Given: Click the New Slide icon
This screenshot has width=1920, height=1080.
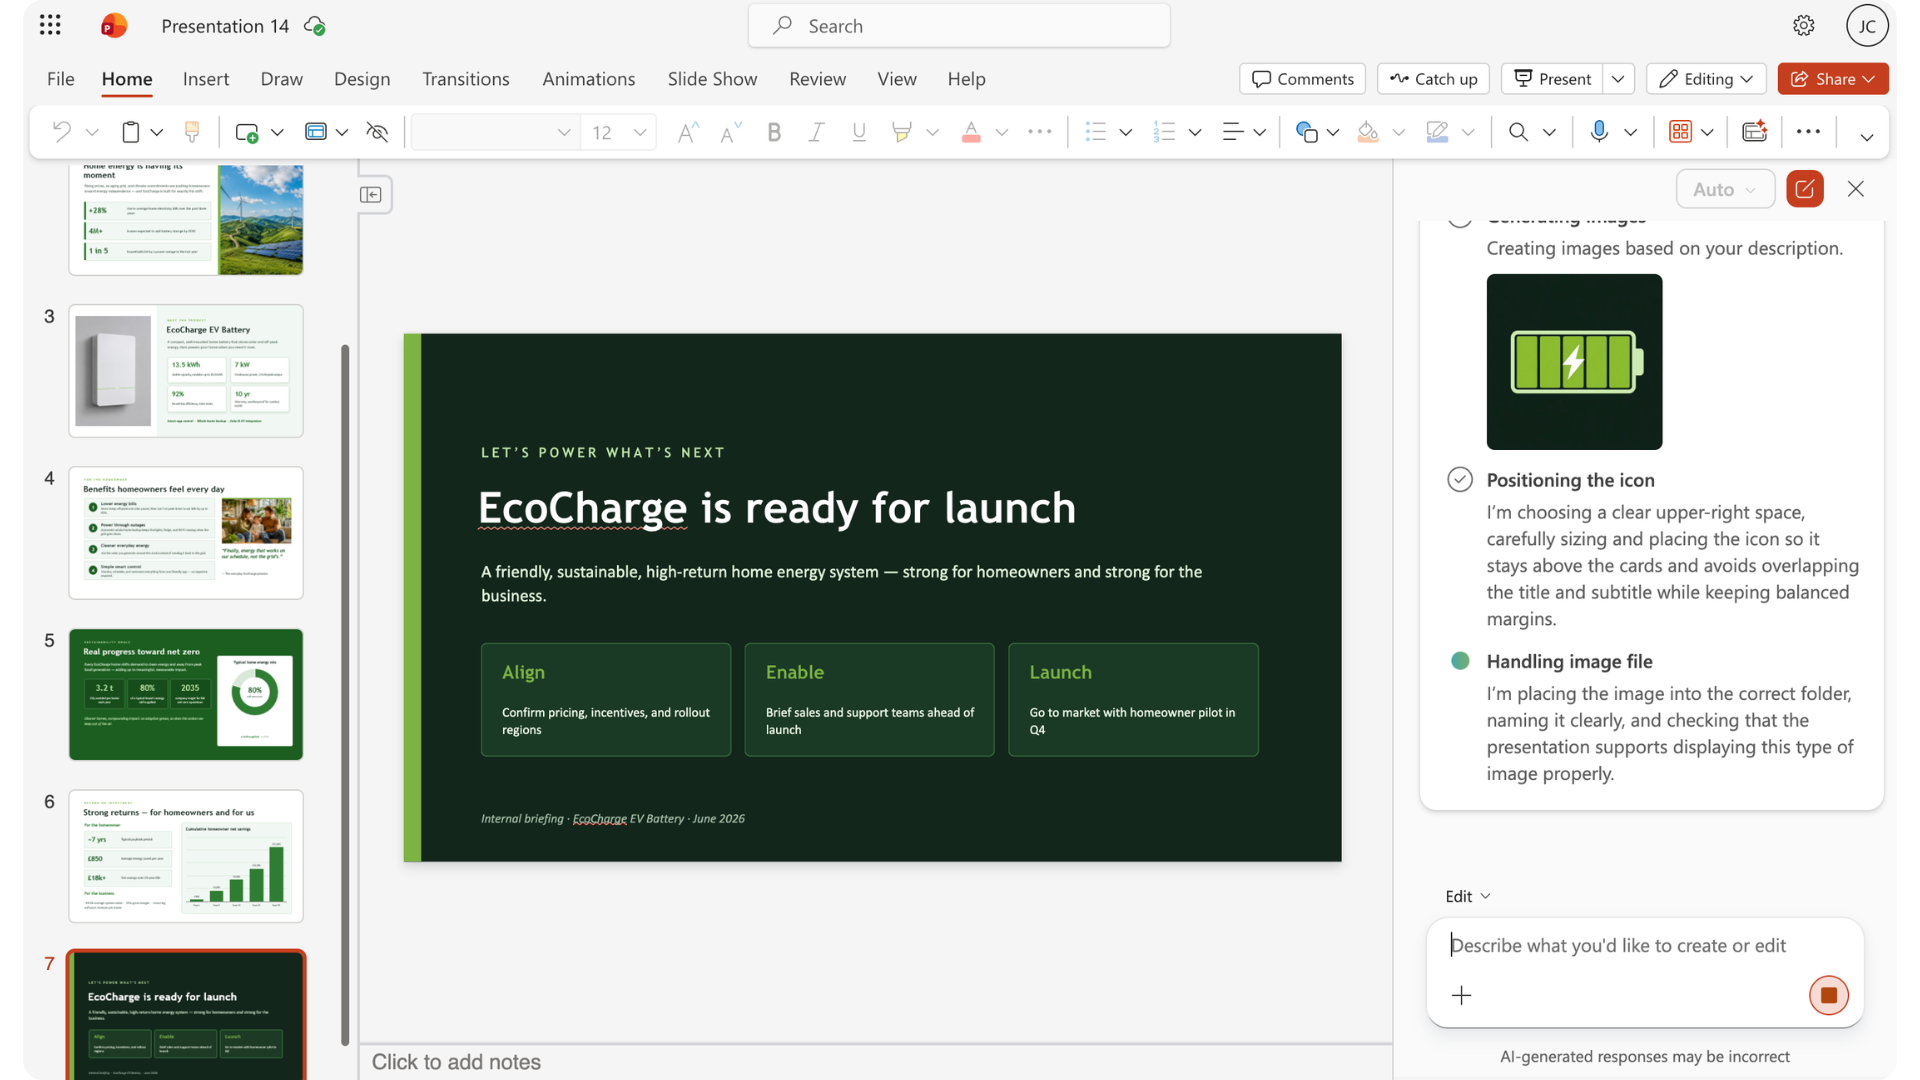Looking at the screenshot, I should (247, 132).
